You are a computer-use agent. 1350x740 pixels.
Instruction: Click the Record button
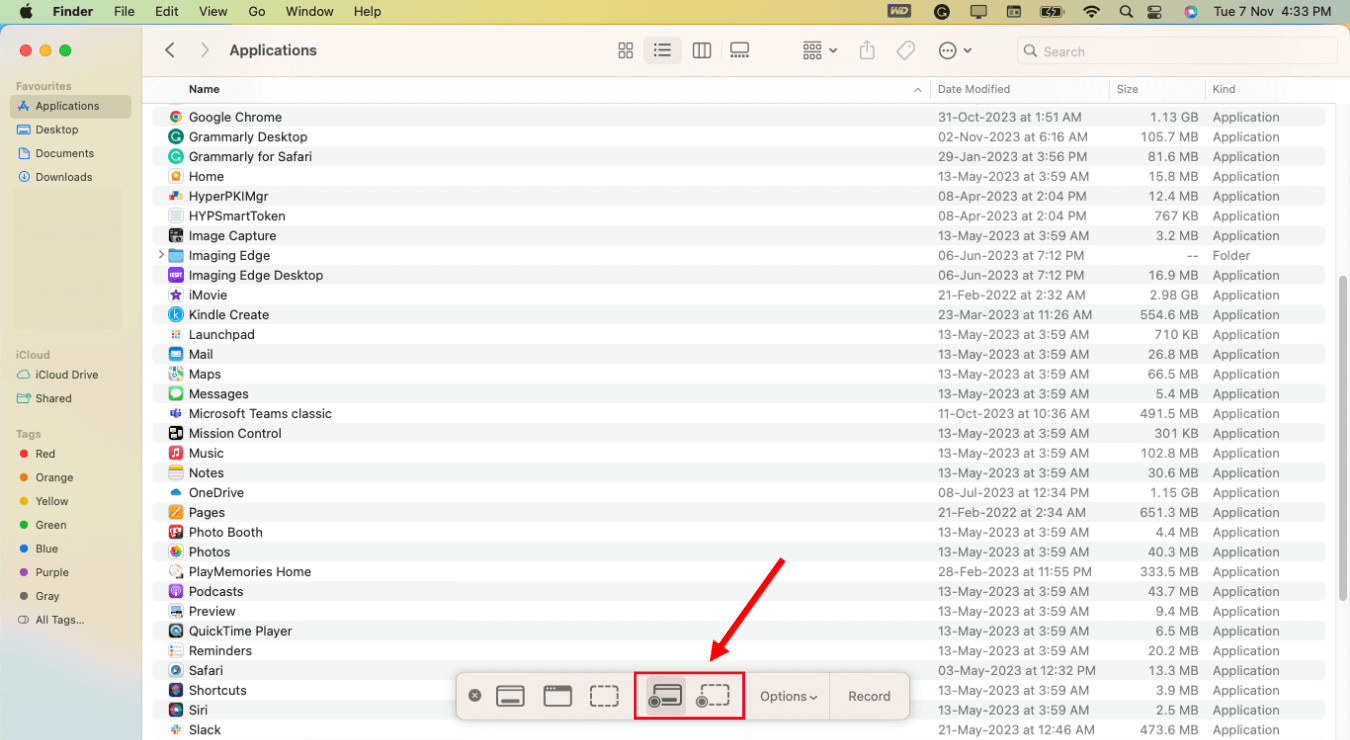869,697
